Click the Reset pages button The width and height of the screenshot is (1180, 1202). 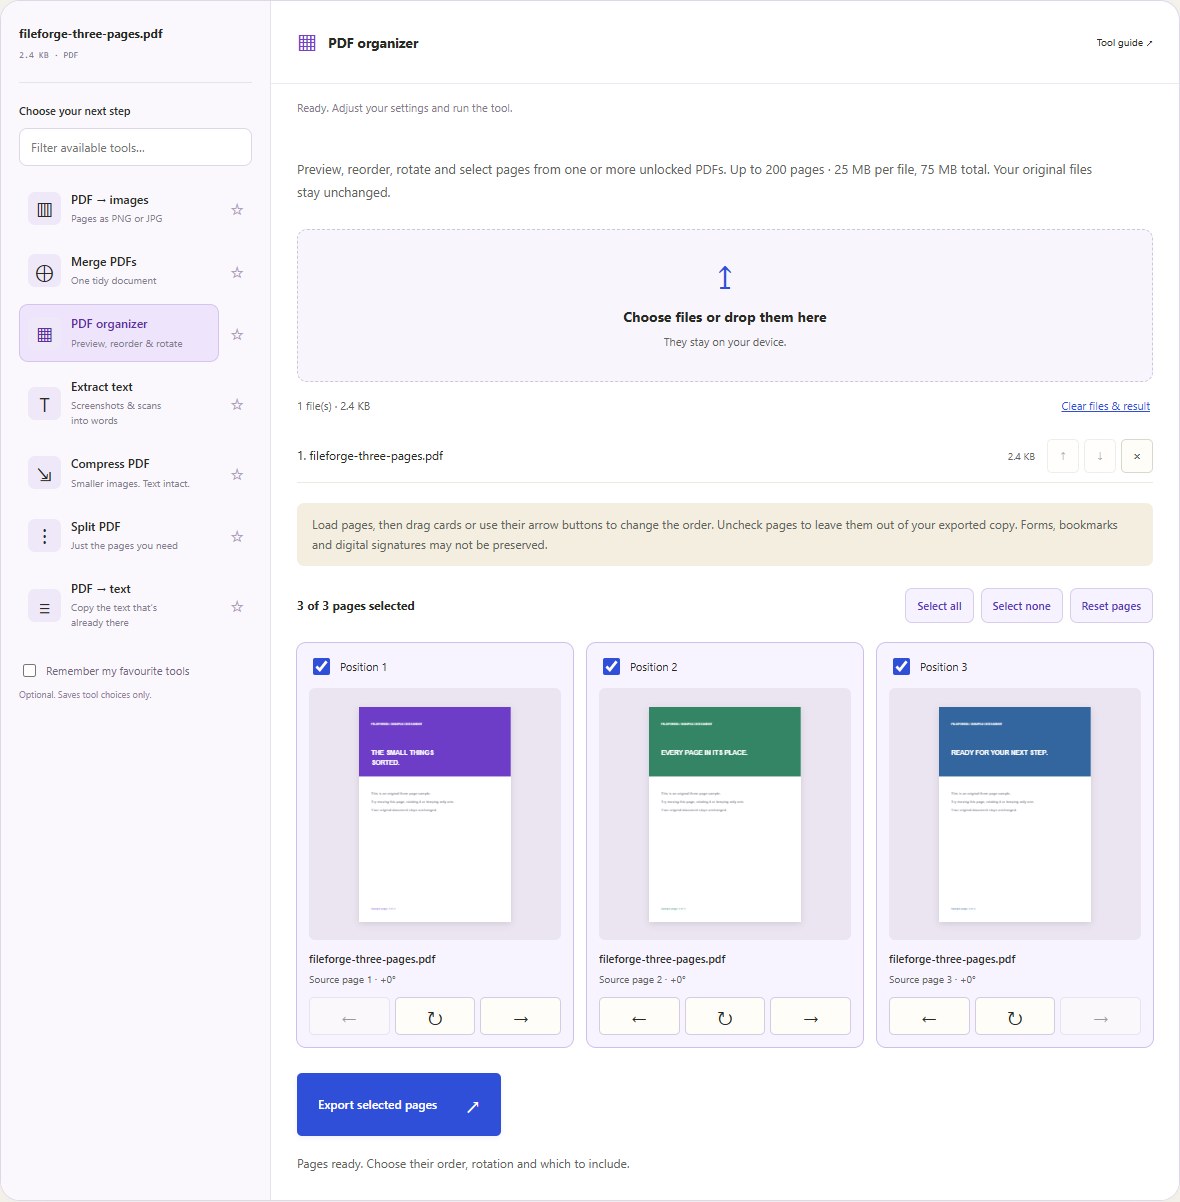click(1111, 606)
